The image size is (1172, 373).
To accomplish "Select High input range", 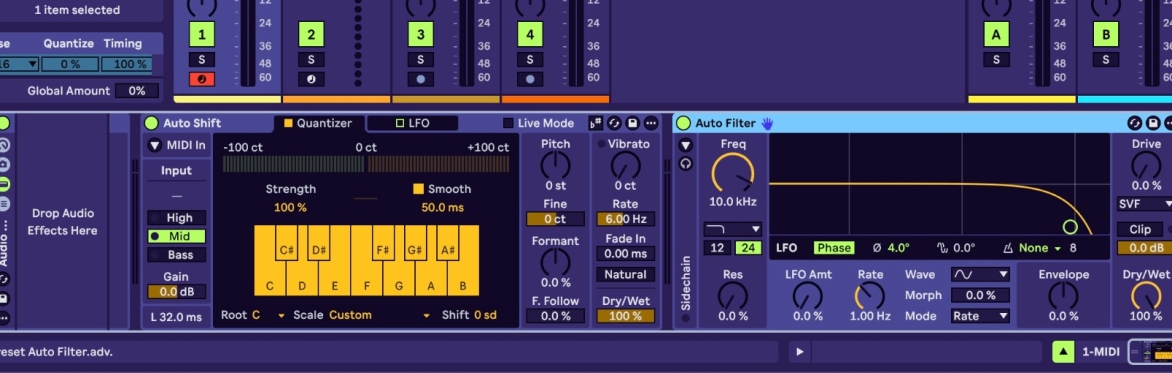I will [x=176, y=218].
